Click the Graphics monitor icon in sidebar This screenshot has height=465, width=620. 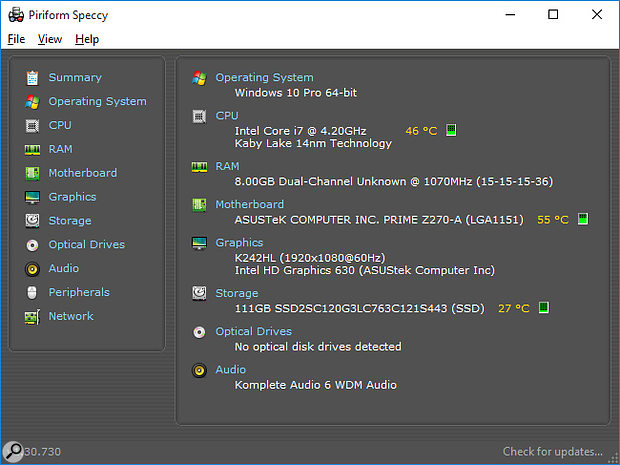point(32,197)
